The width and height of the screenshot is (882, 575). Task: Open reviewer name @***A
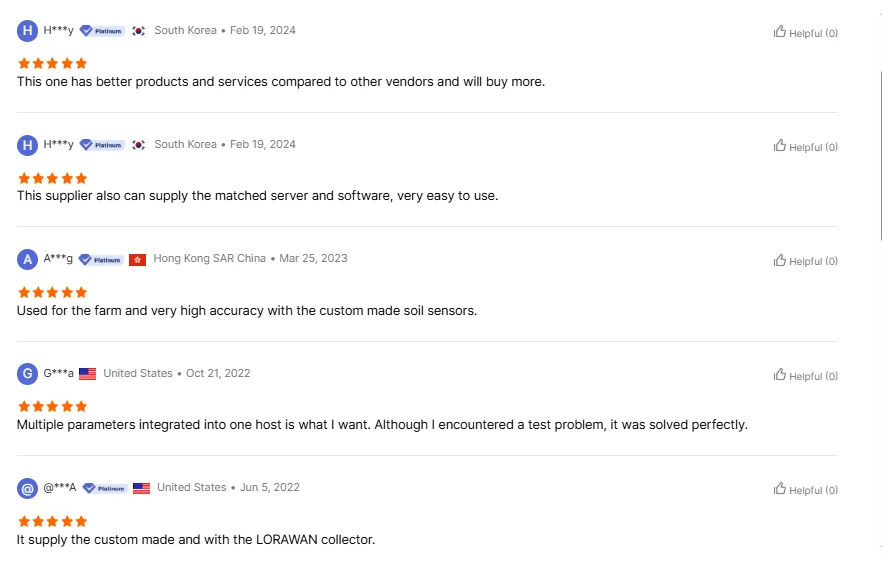point(60,488)
